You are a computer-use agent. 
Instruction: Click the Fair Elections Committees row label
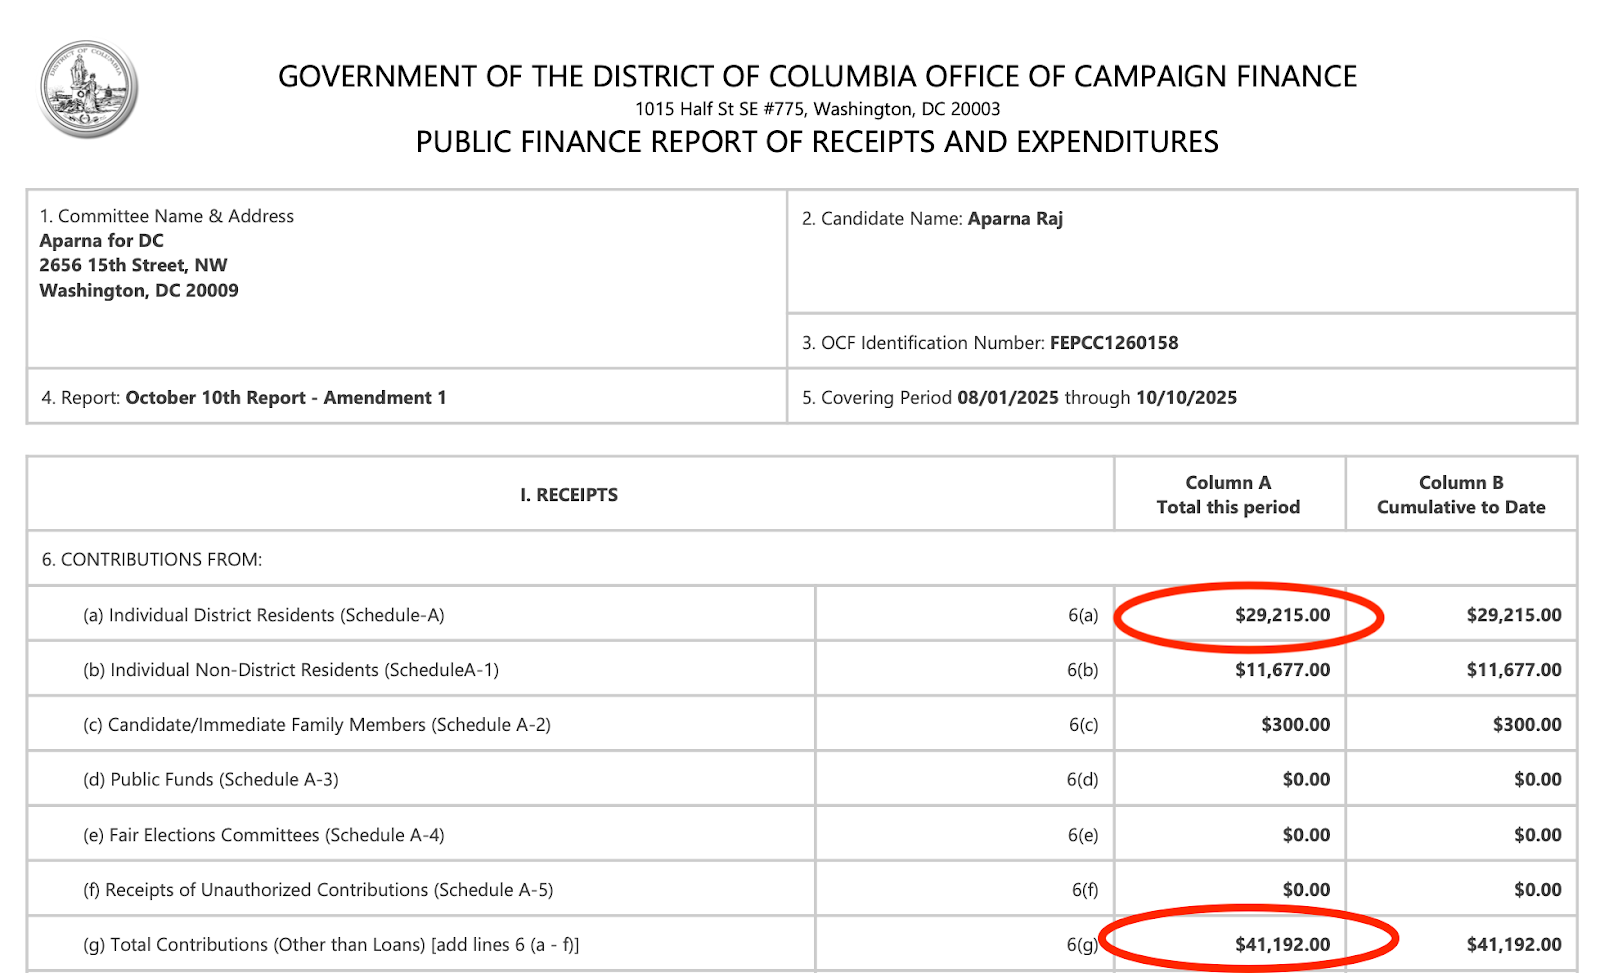click(x=264, y=835)
